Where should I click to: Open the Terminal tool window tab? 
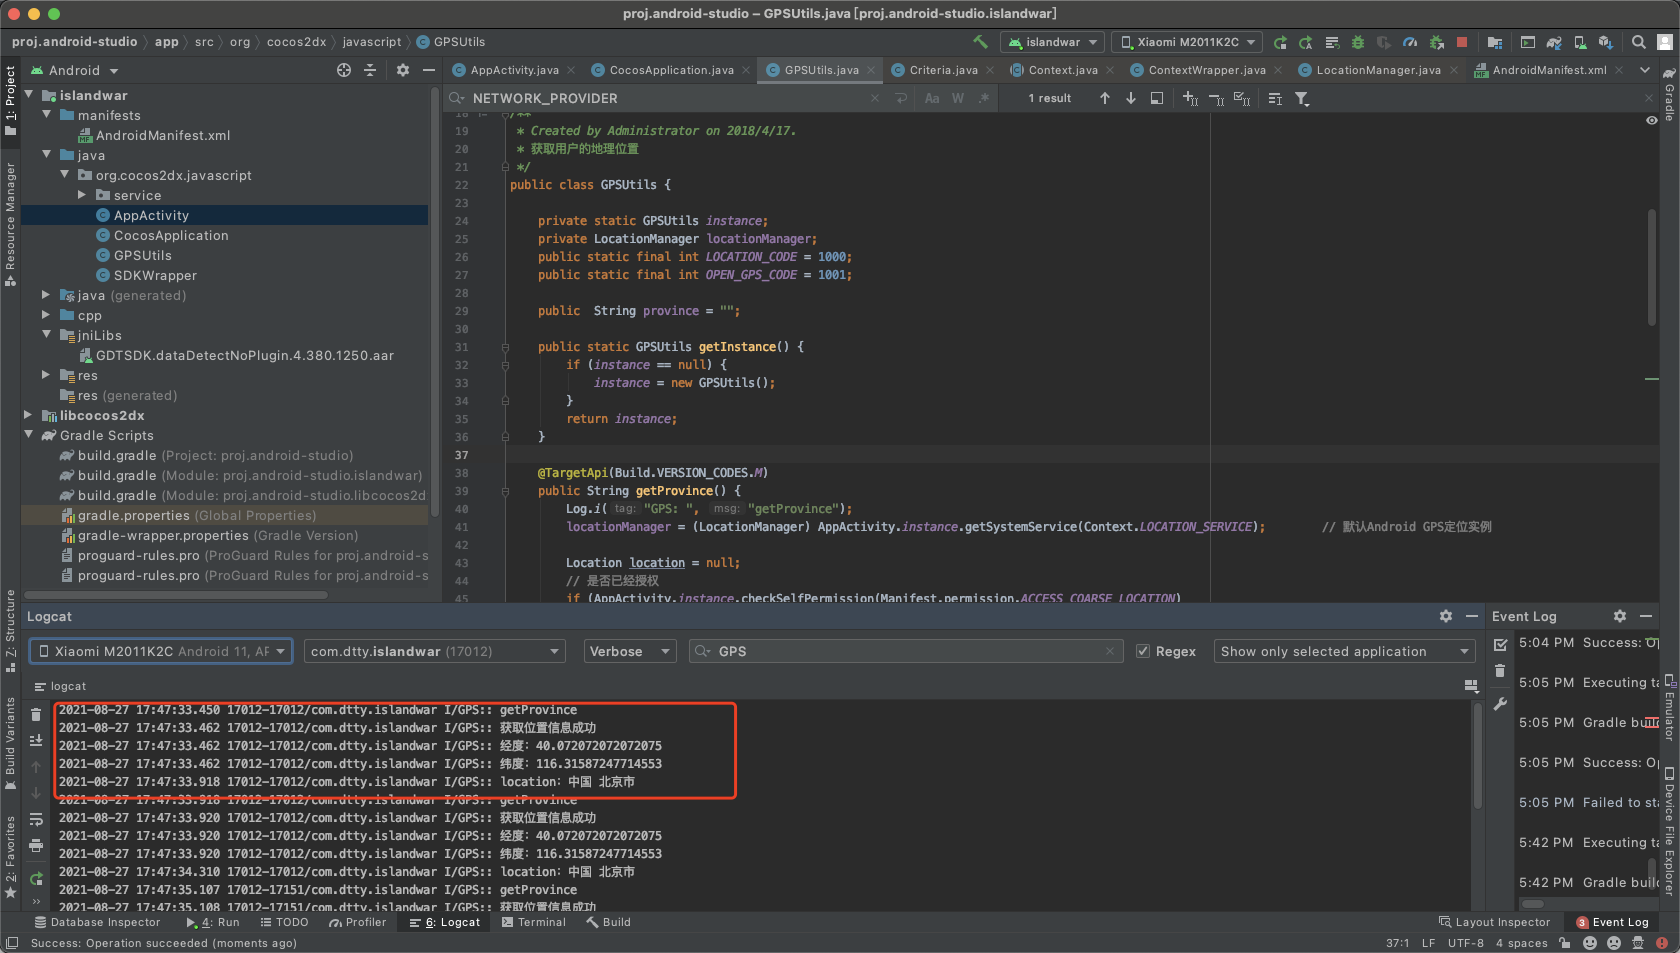click(x=534, y=922)
